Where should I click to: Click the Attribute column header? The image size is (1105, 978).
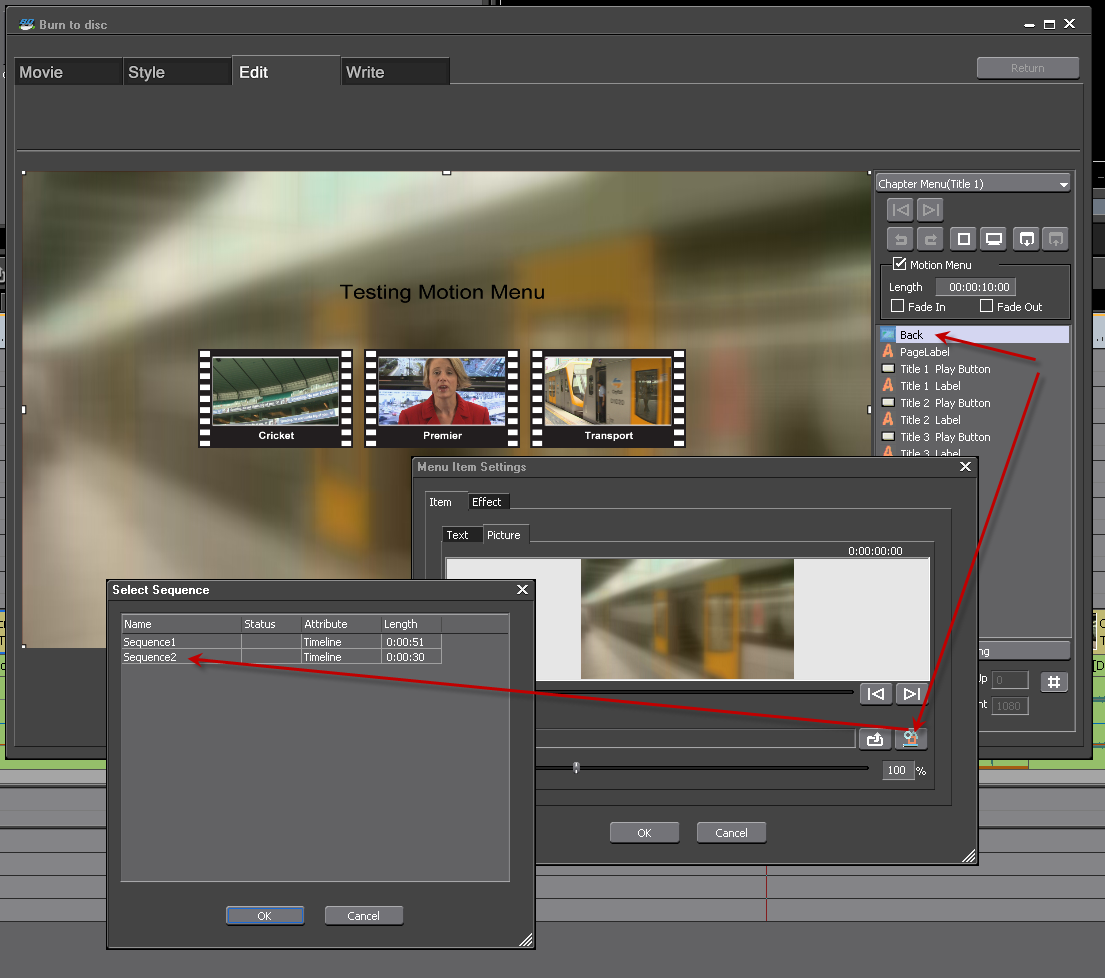coord(341,624)
